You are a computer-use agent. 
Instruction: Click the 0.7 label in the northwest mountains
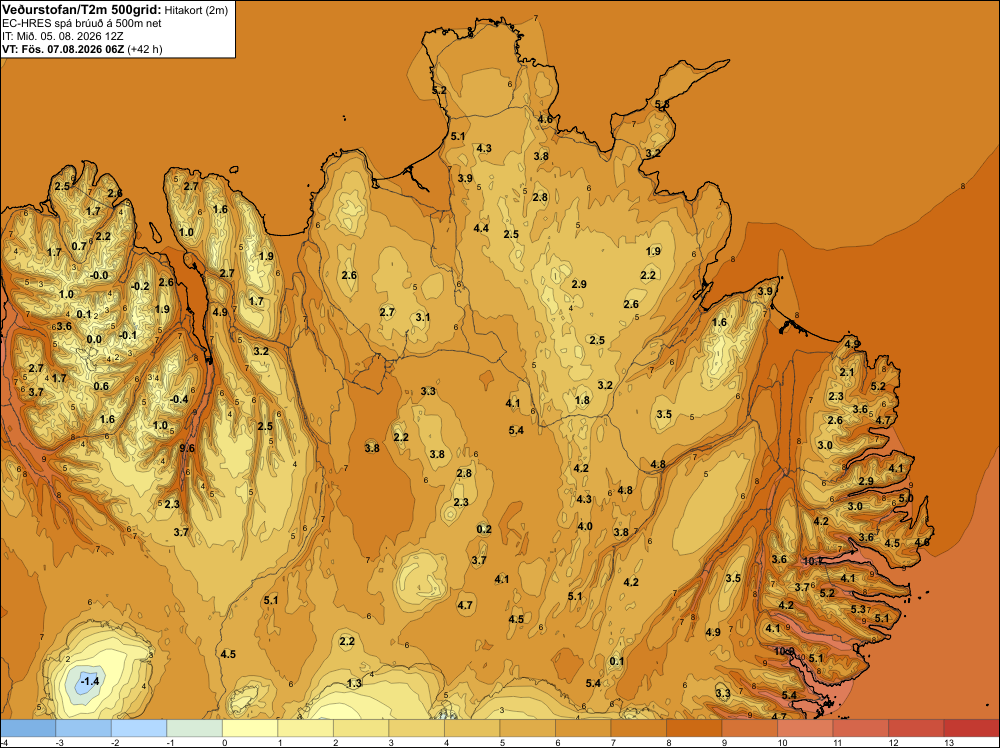79,246
